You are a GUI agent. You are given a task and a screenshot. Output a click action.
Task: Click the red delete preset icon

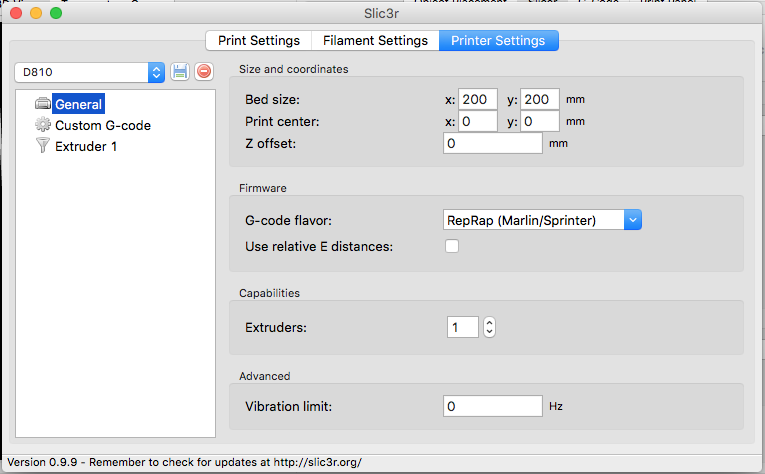click(204, 72)
